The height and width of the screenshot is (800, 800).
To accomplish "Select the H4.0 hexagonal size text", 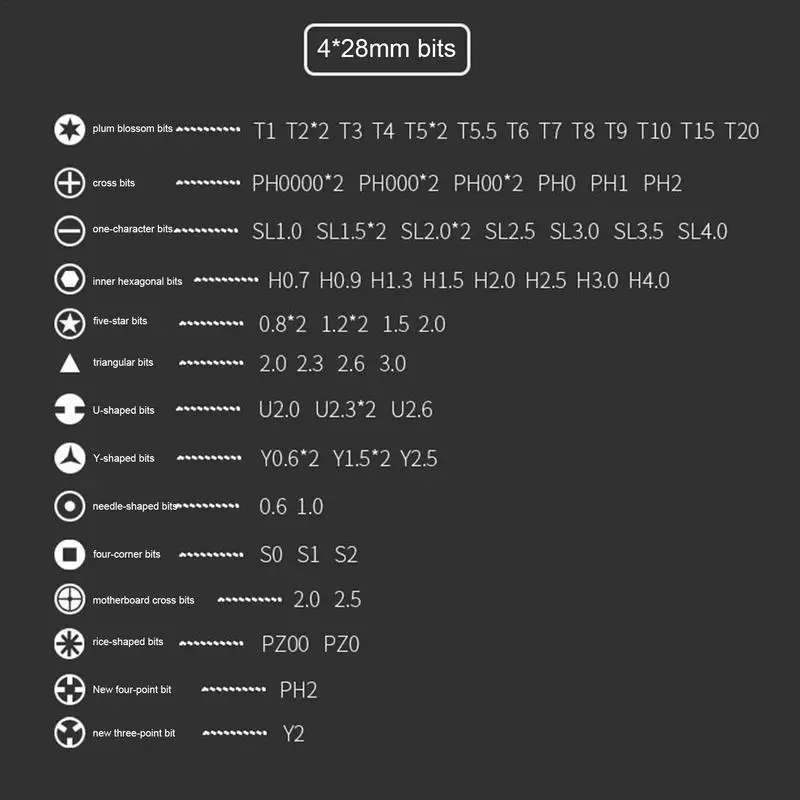I will (649, 281).
